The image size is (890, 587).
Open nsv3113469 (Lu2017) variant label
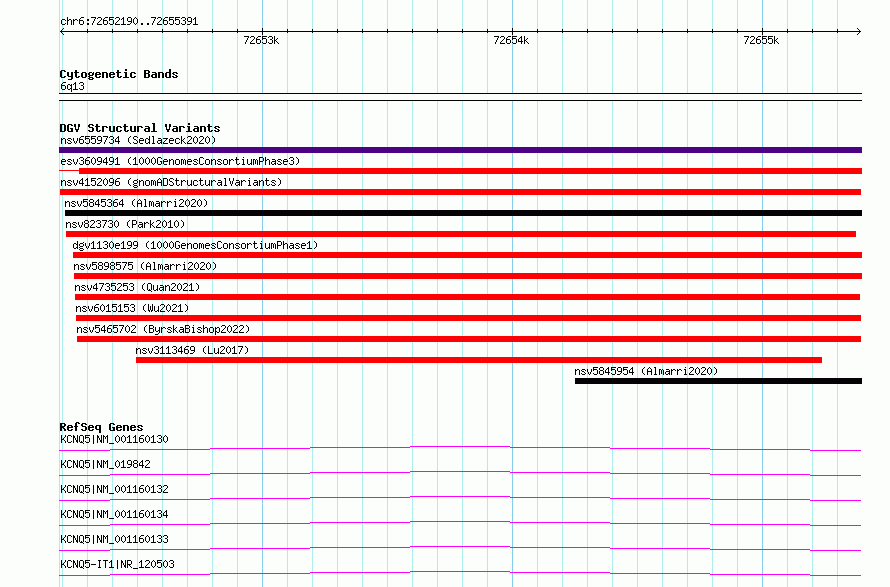[192, 350]
